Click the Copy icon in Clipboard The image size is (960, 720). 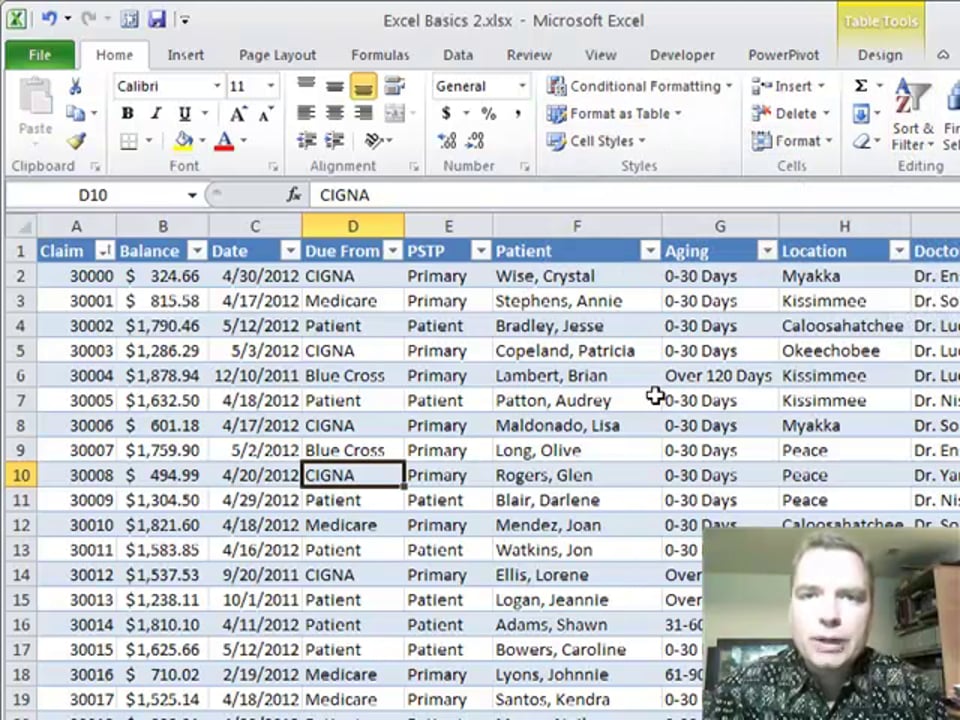coord(75,113)
